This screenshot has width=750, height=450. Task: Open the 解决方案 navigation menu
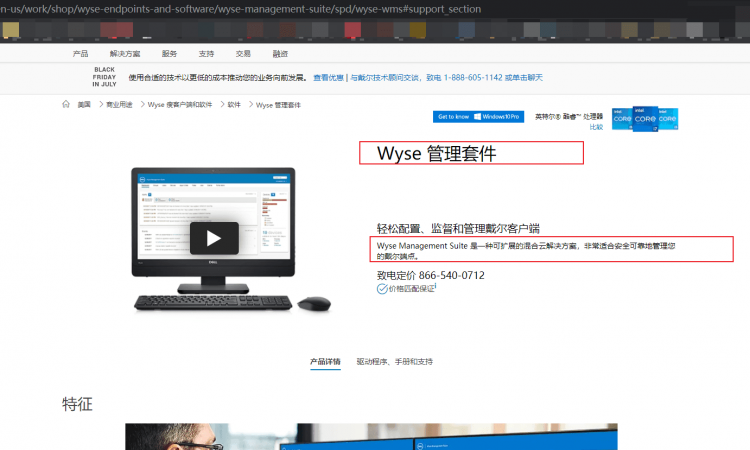(x=125, y=54)
